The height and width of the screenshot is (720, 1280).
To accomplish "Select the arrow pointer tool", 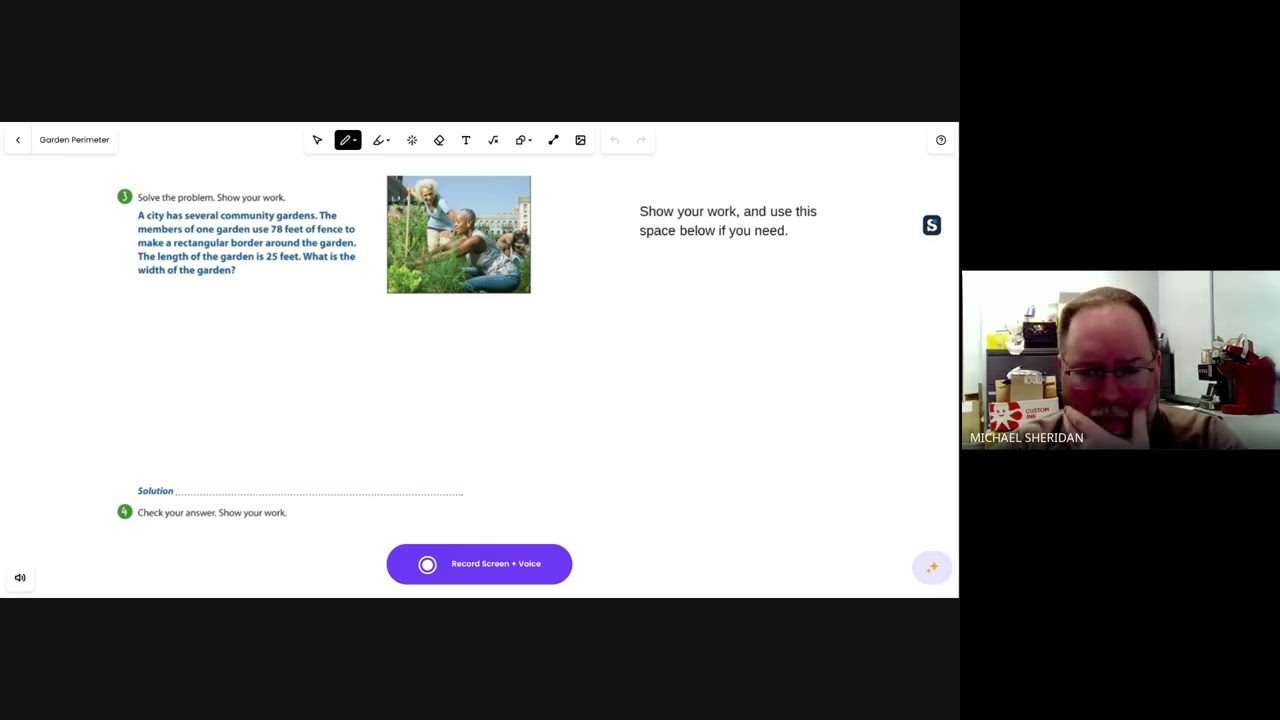I will [318, 140].
